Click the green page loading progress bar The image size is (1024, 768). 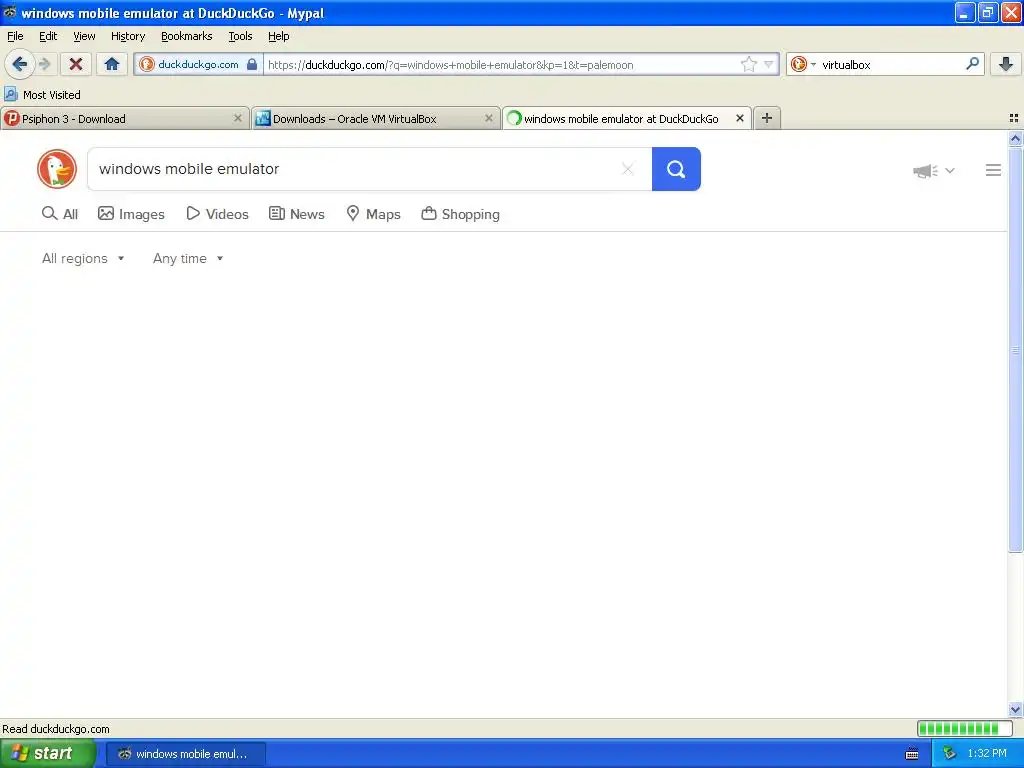[965, 728]
